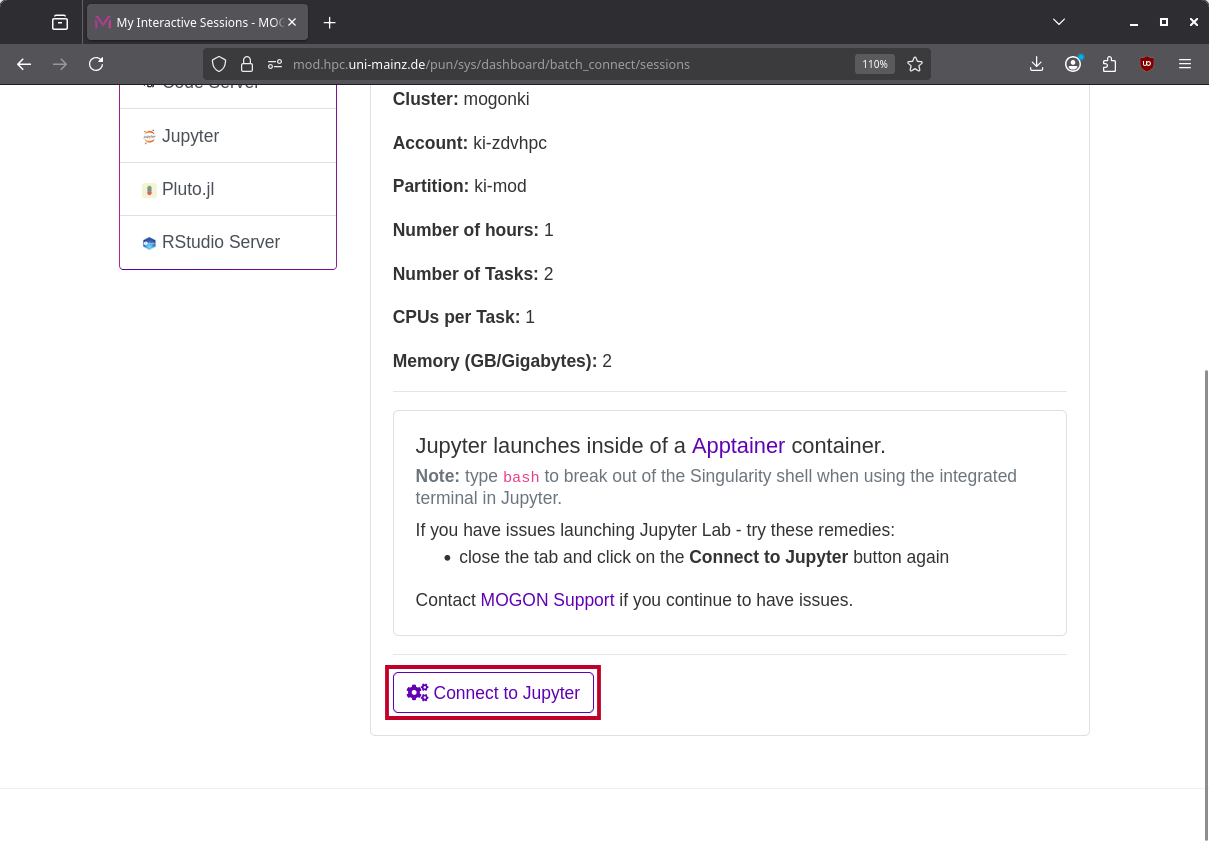Select the My Interactive Sessions tab
The image size is (1209, 842).
pyautogui.click(x=197, y=22)
